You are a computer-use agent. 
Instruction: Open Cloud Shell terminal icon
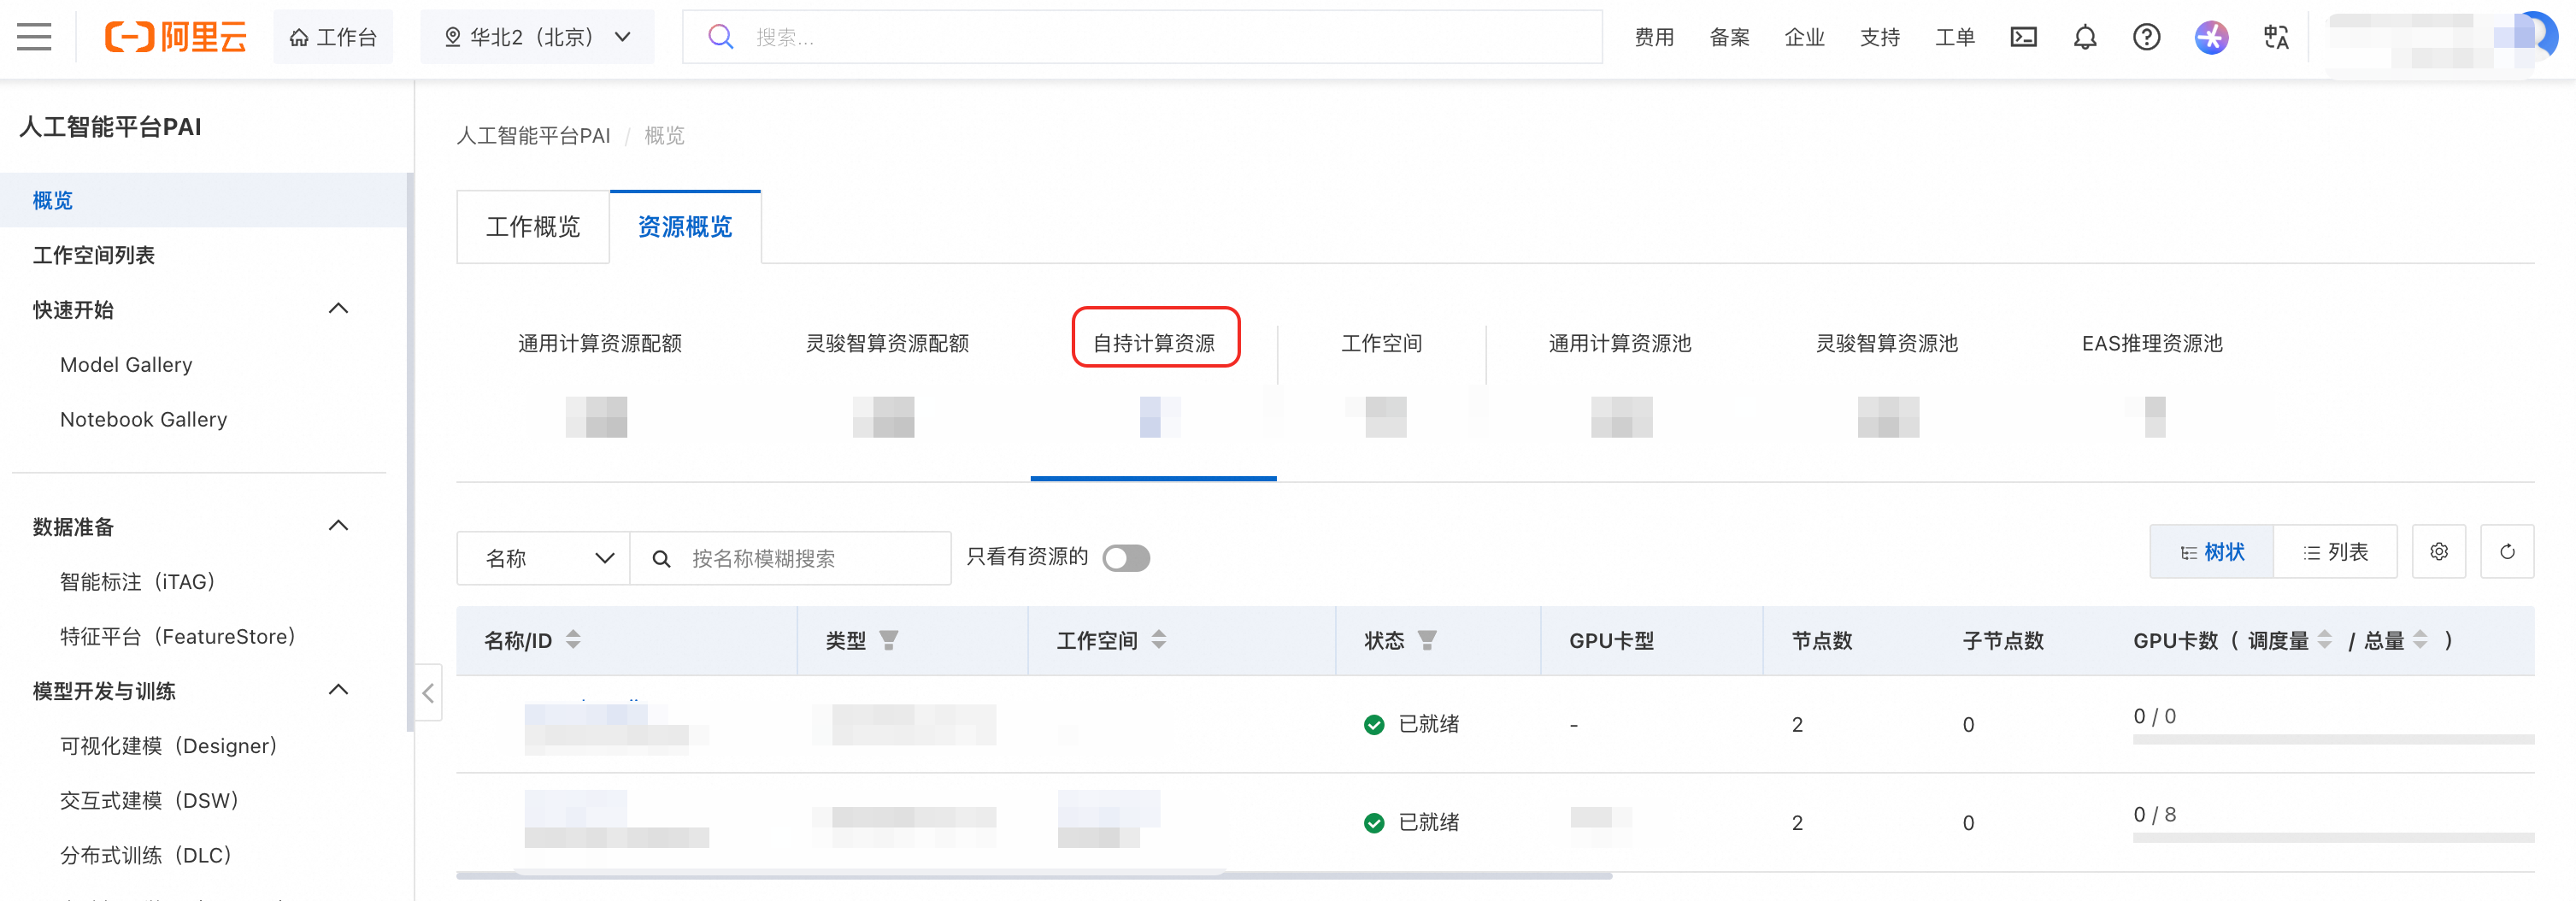(2023, 37)
